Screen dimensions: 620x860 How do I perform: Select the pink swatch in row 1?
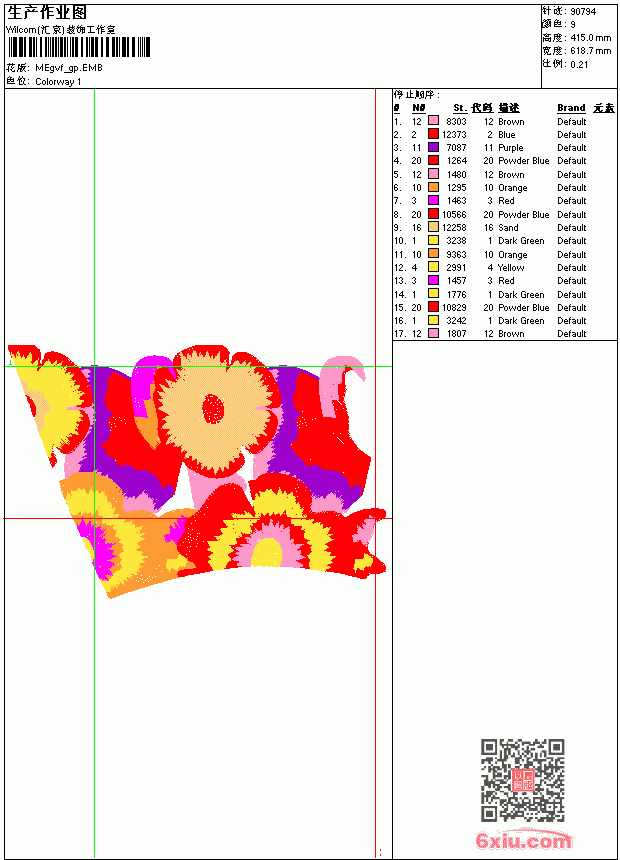coord(433,121)
